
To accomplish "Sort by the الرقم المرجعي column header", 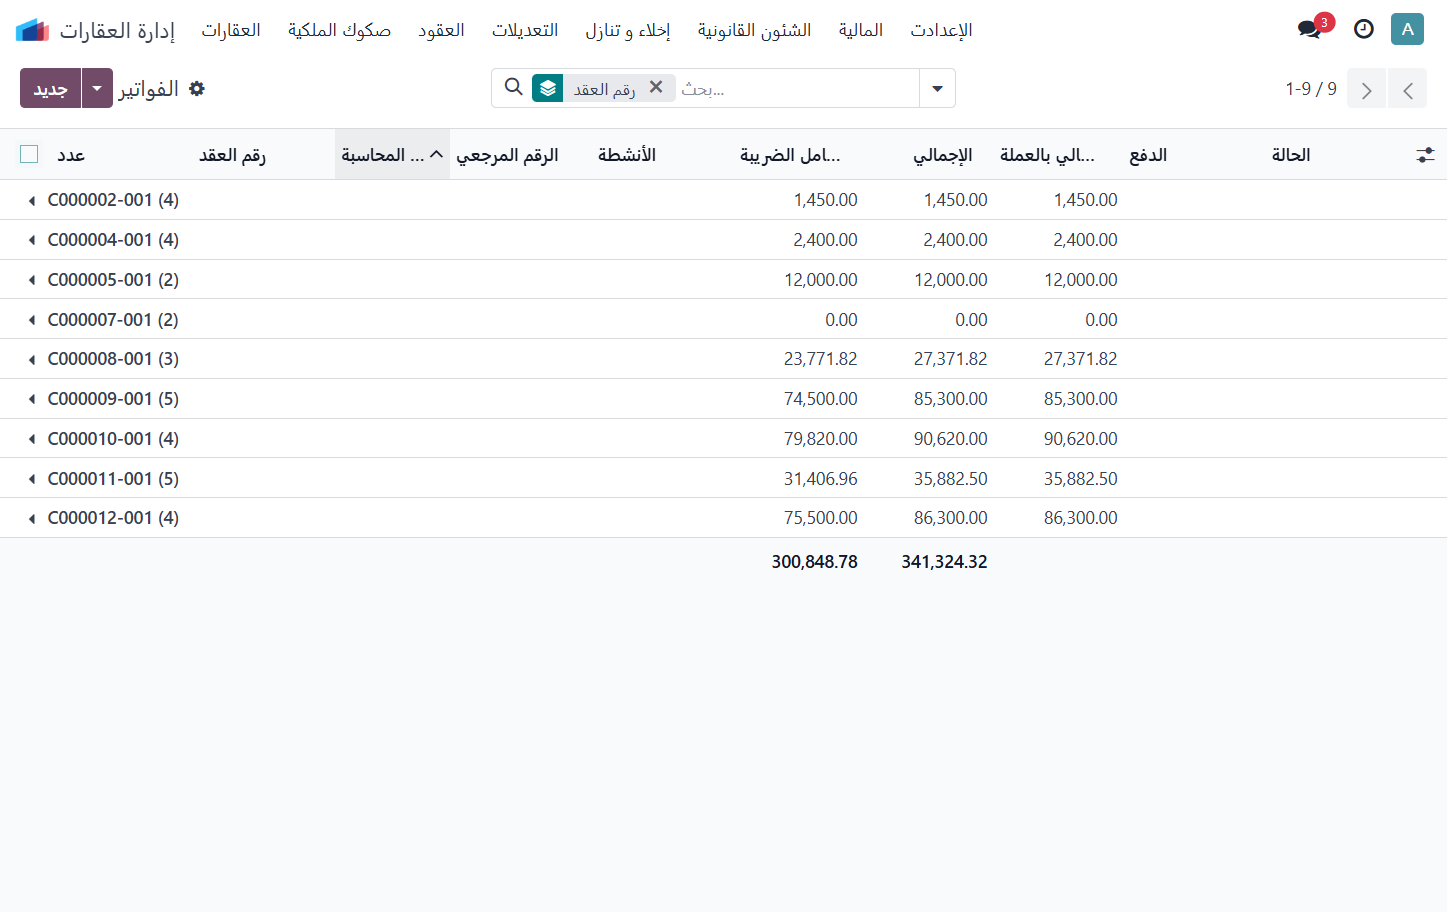I will [507, 155].
